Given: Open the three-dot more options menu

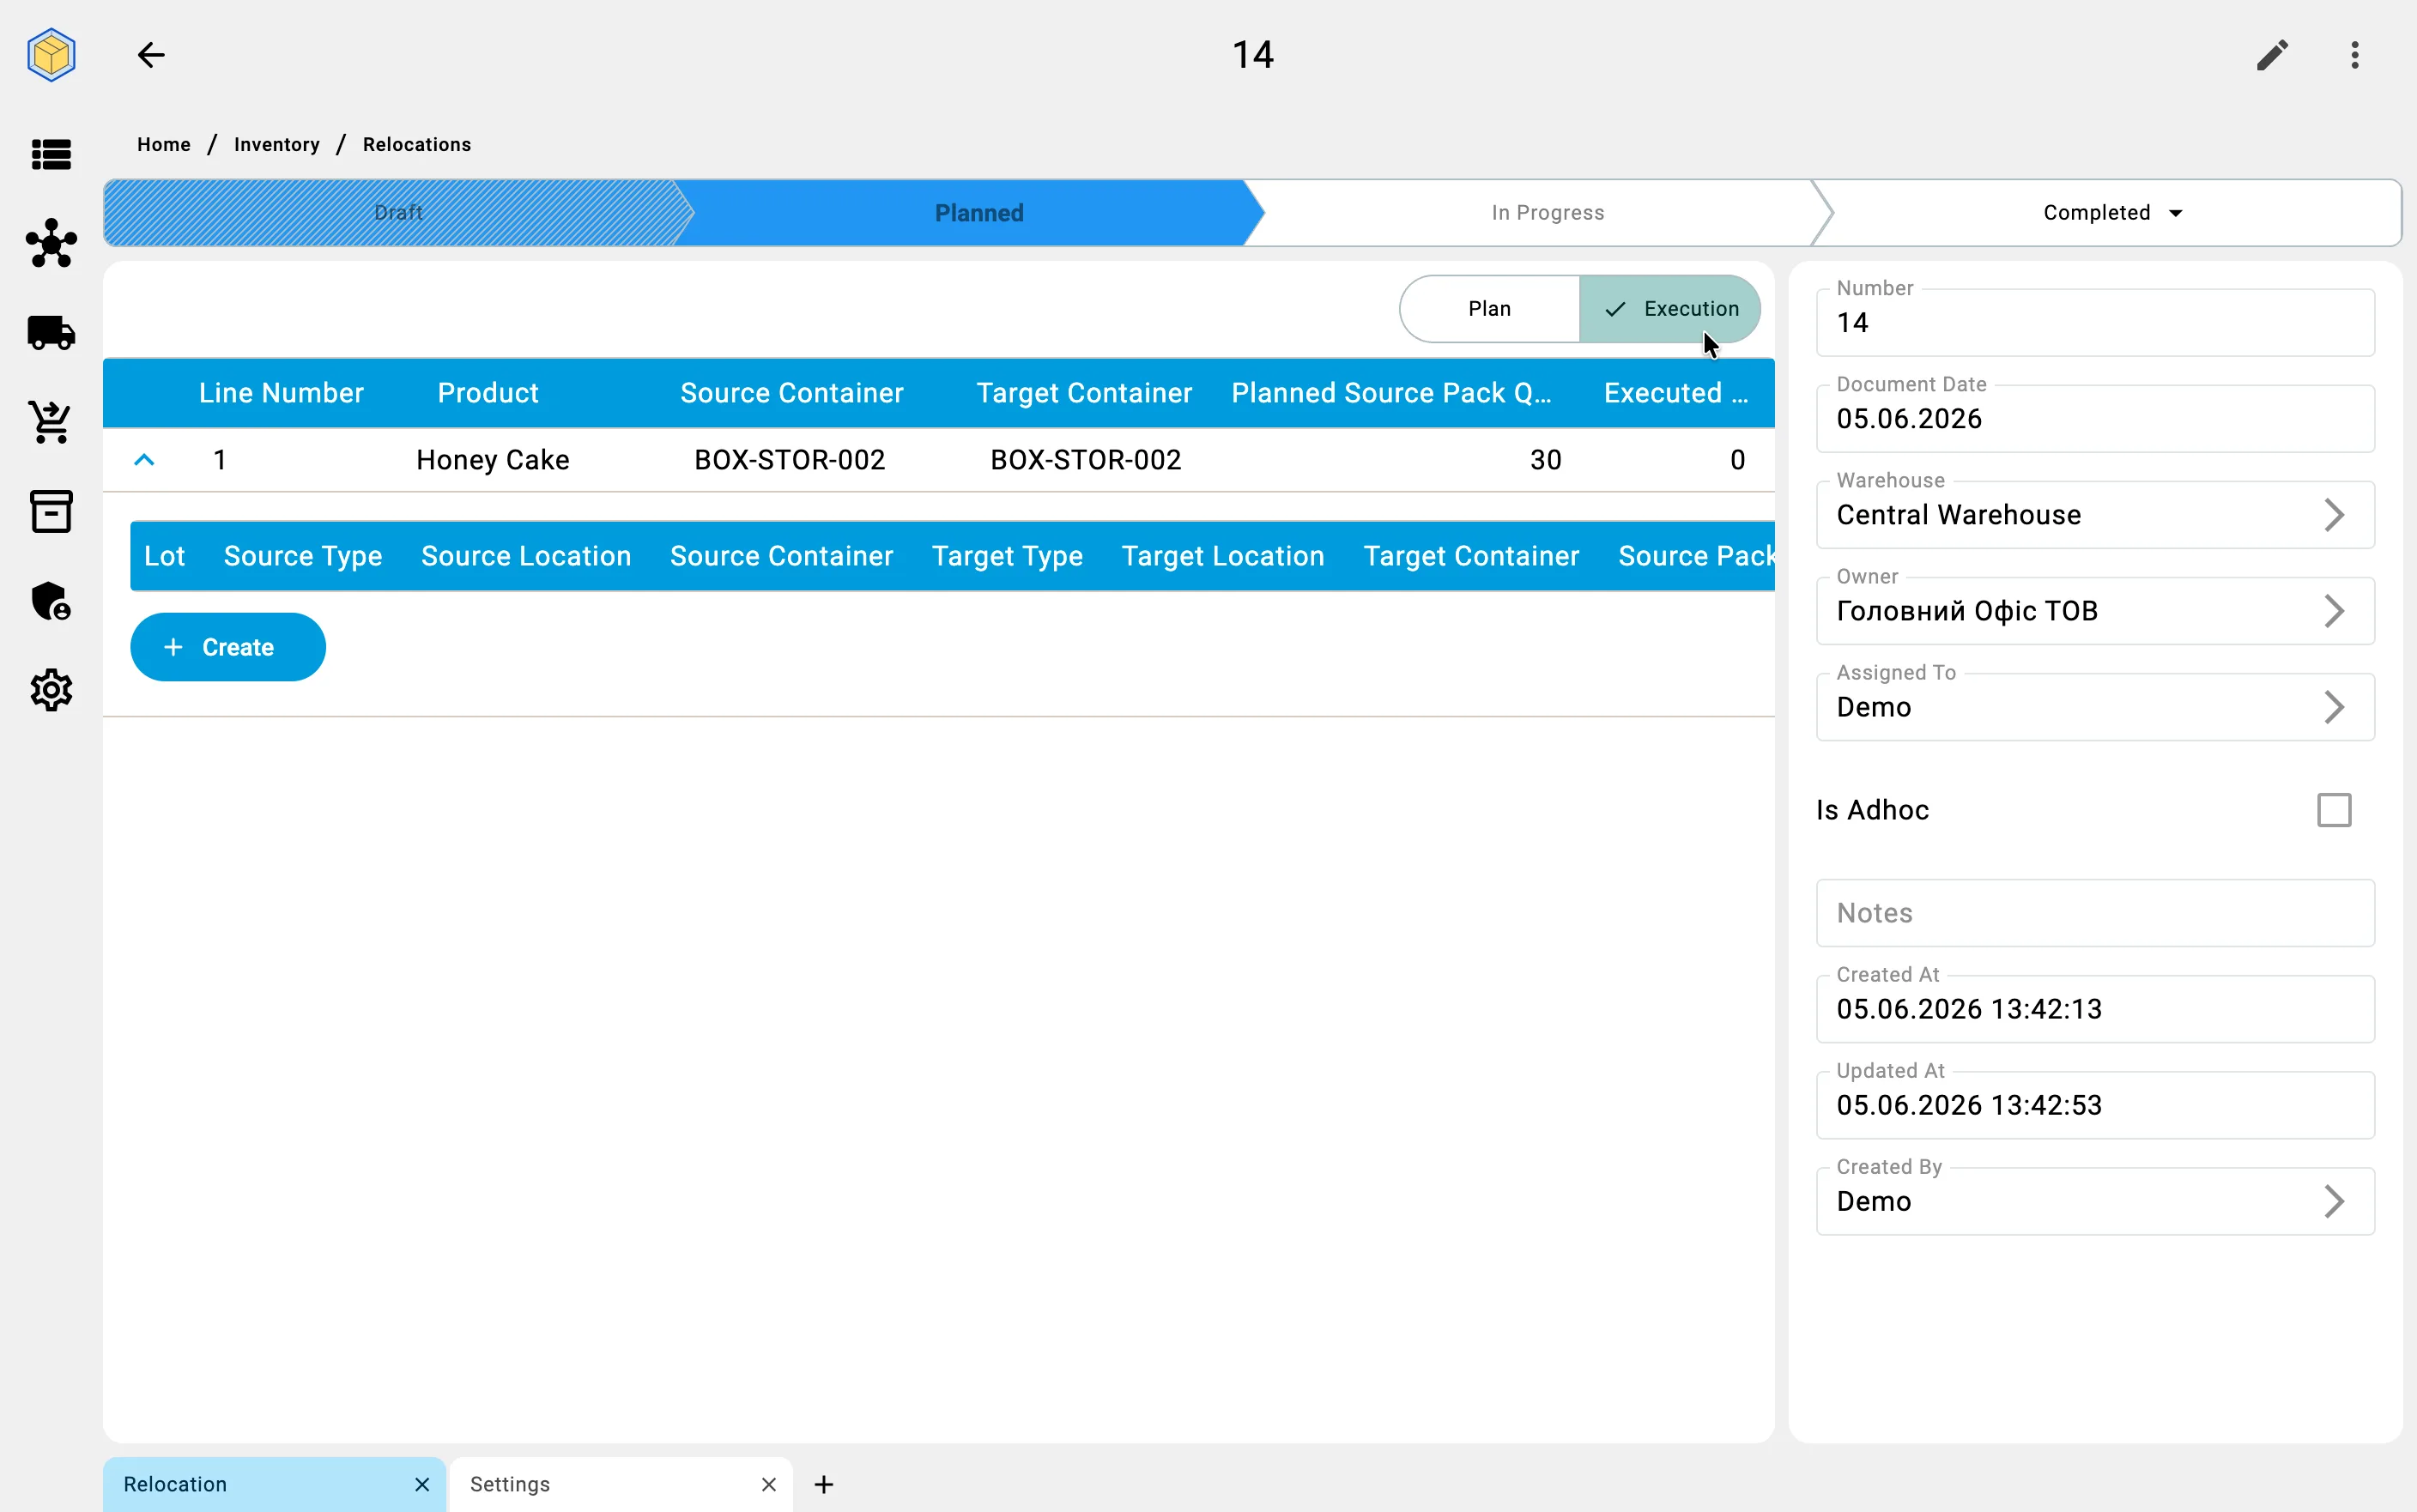Looking at the screenshot, I should (2355, 55).
